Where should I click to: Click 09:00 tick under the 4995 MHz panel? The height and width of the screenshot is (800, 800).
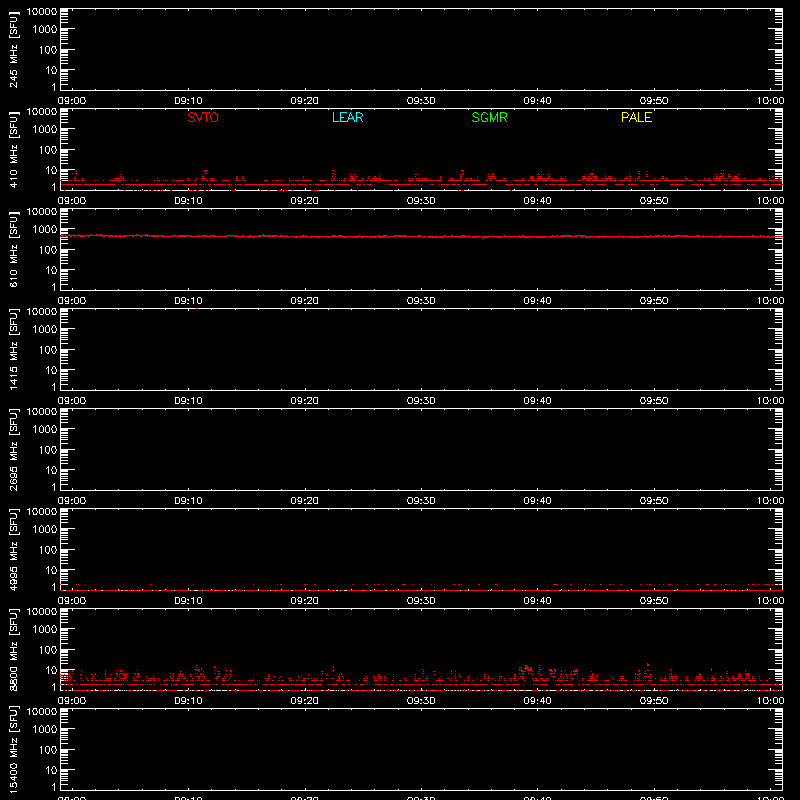(71, 601)
